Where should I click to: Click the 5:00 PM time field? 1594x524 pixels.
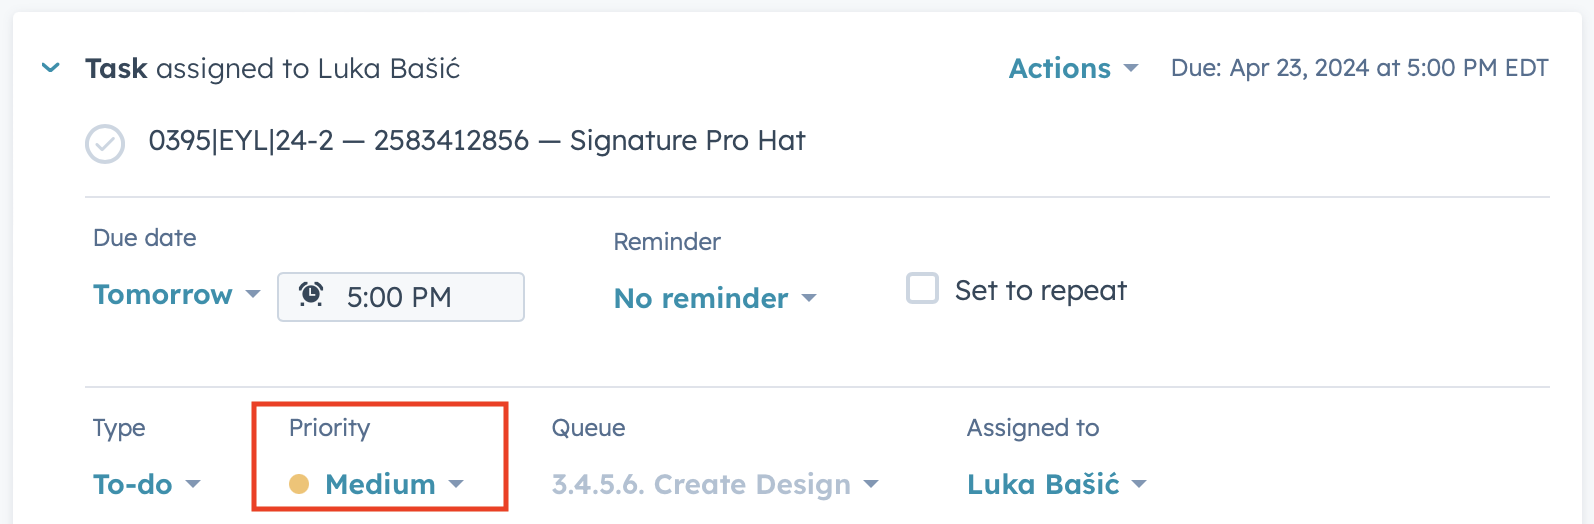[x=420, y=297]
